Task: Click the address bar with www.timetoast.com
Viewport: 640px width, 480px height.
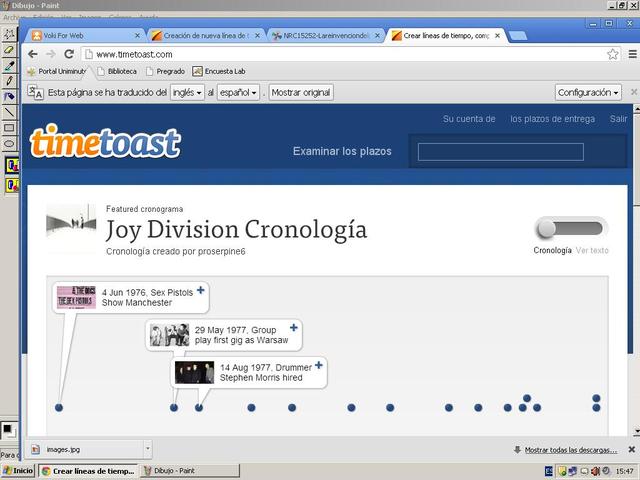Action: 344,54
